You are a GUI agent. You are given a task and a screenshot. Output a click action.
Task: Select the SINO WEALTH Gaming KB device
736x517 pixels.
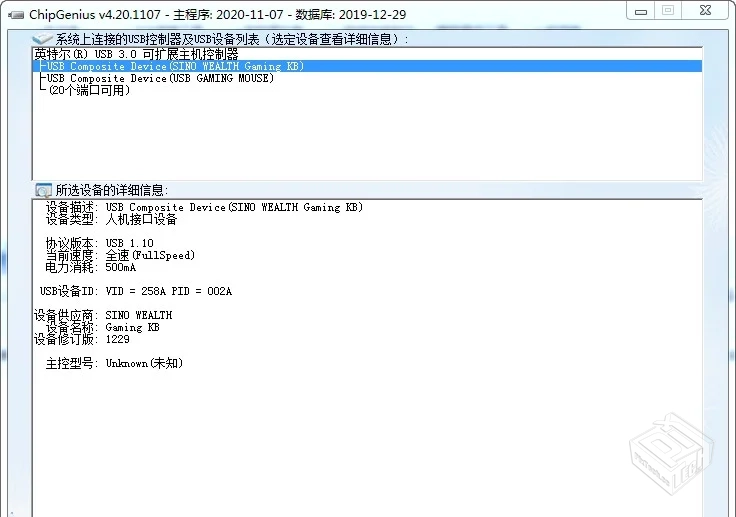175,66
